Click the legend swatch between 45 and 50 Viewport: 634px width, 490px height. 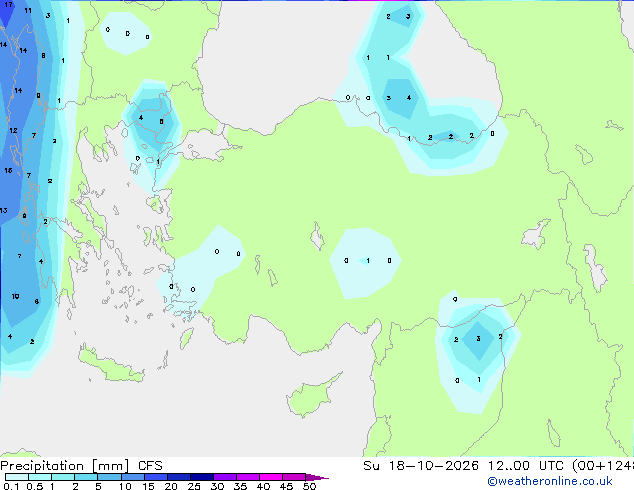click(x=294, y=477)
